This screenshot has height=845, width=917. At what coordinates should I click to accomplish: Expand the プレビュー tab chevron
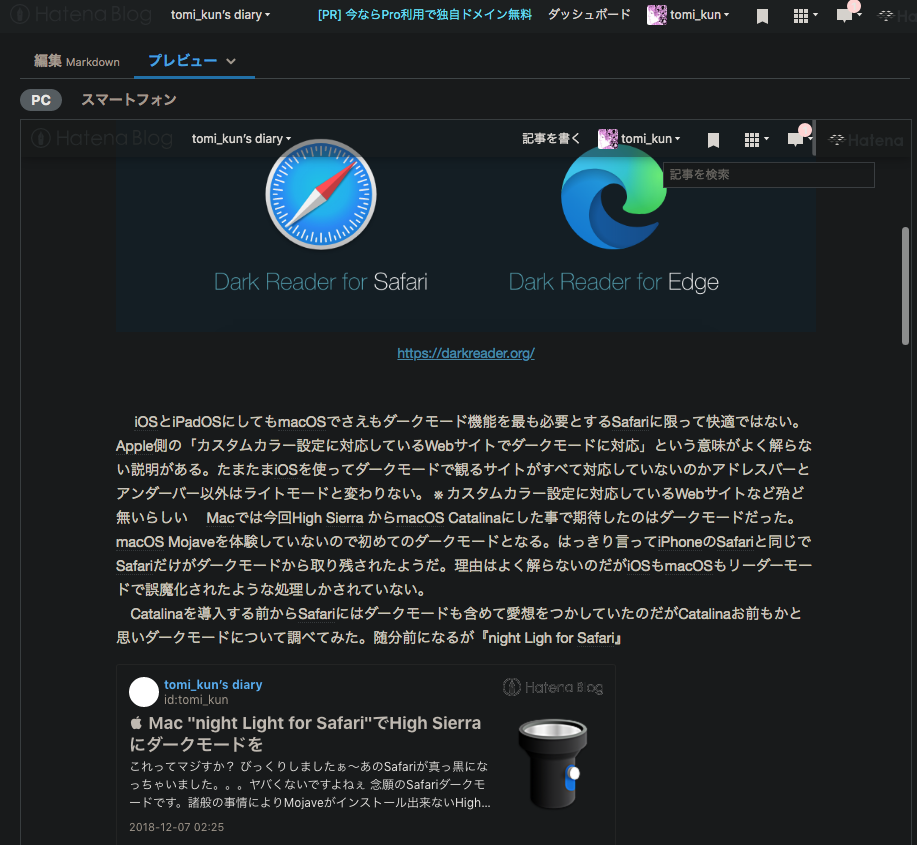(x=231, y=61)
